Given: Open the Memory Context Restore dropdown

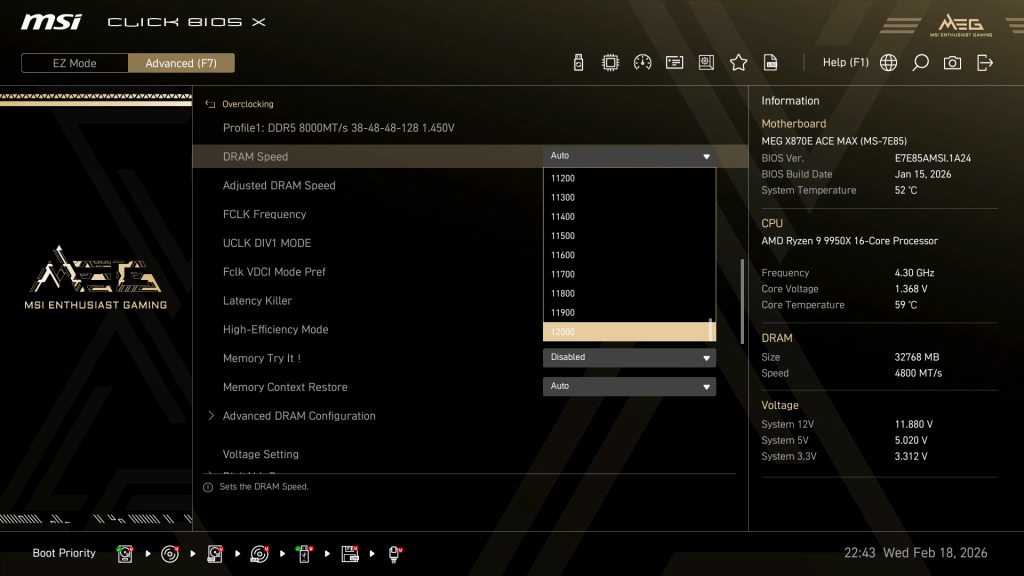Looking at the screenshot, I should click(629, 386).
